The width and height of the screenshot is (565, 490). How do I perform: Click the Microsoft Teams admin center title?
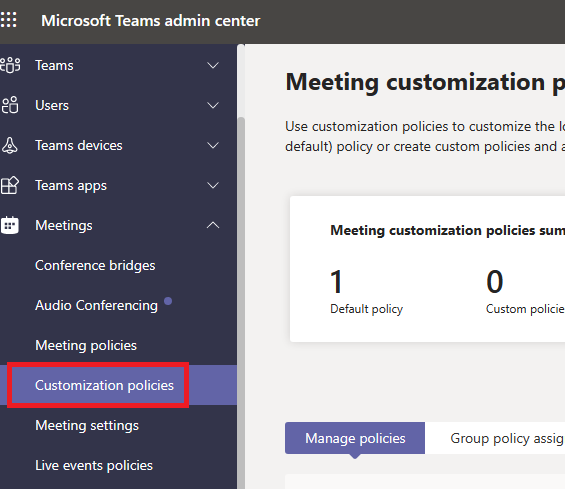(151, 21)
